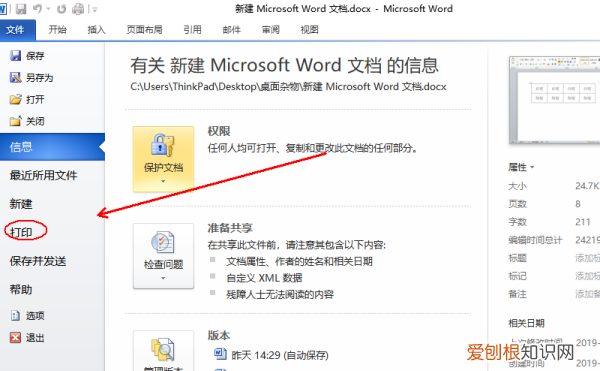Switch to the 插入 tab
600x371 pixels.
pos(96,29)
